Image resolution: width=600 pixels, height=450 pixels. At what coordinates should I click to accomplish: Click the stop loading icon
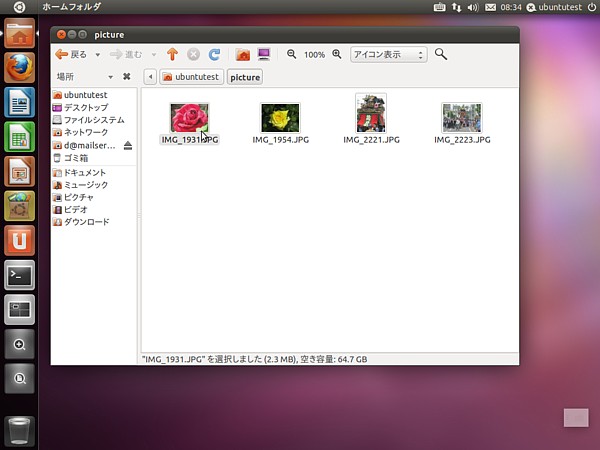(194, 54)
